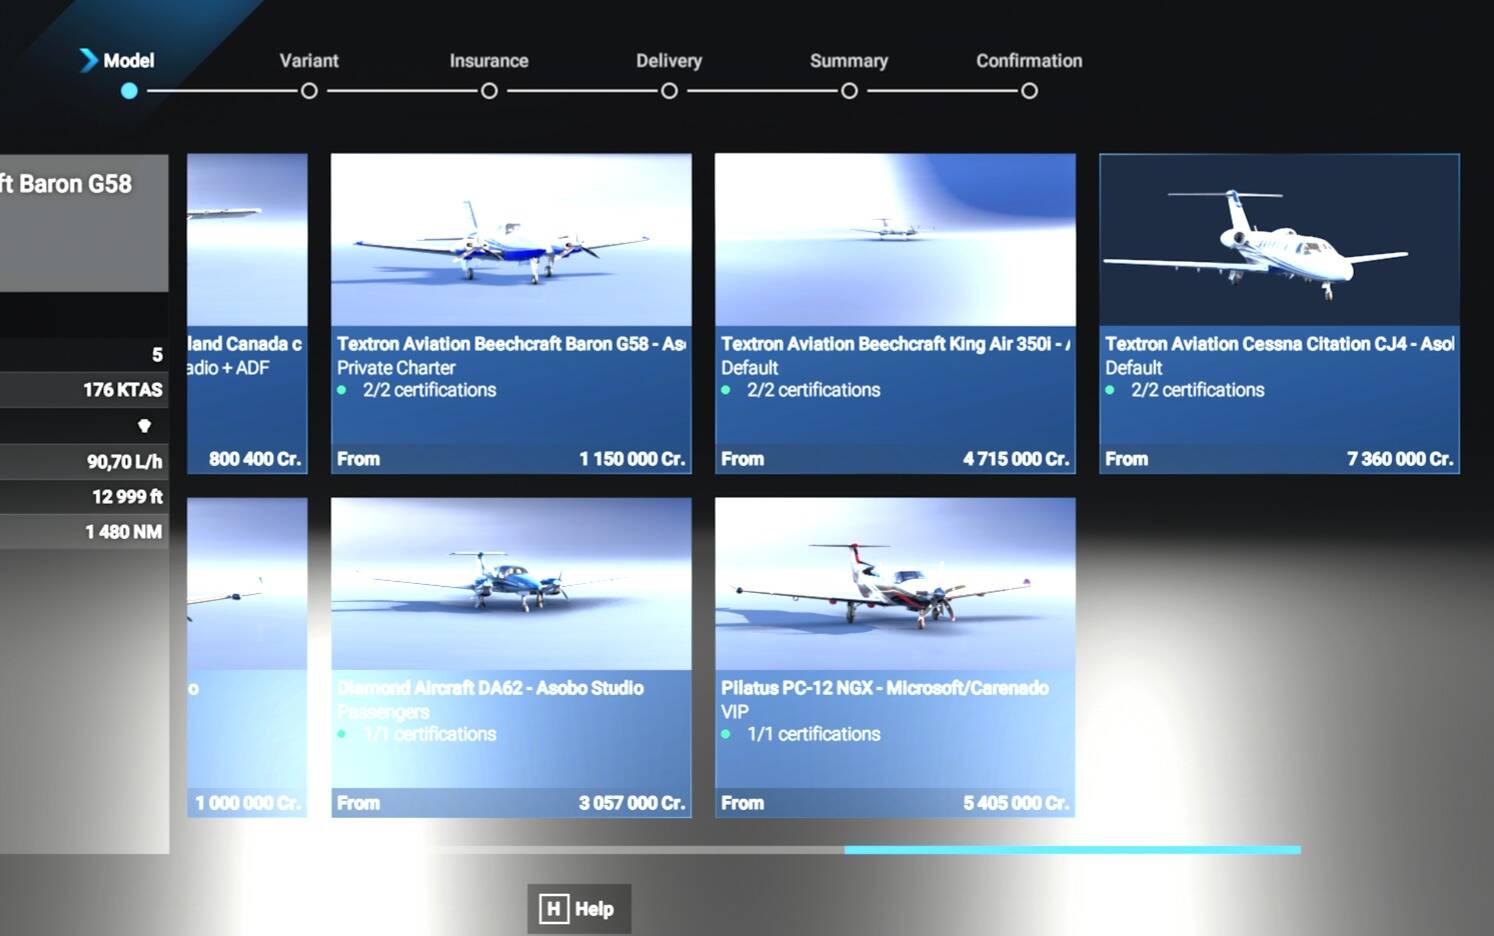Click 1/1 certifications on Pilatus PC-12 card

tap(813, 734)
